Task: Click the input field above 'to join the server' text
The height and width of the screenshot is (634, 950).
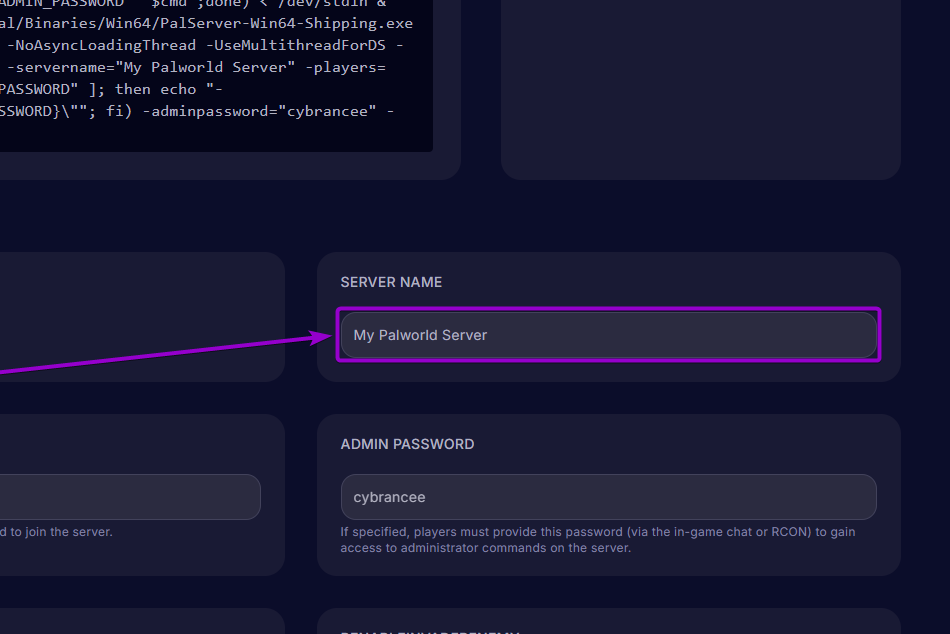Action: click(x=130, y=497)
